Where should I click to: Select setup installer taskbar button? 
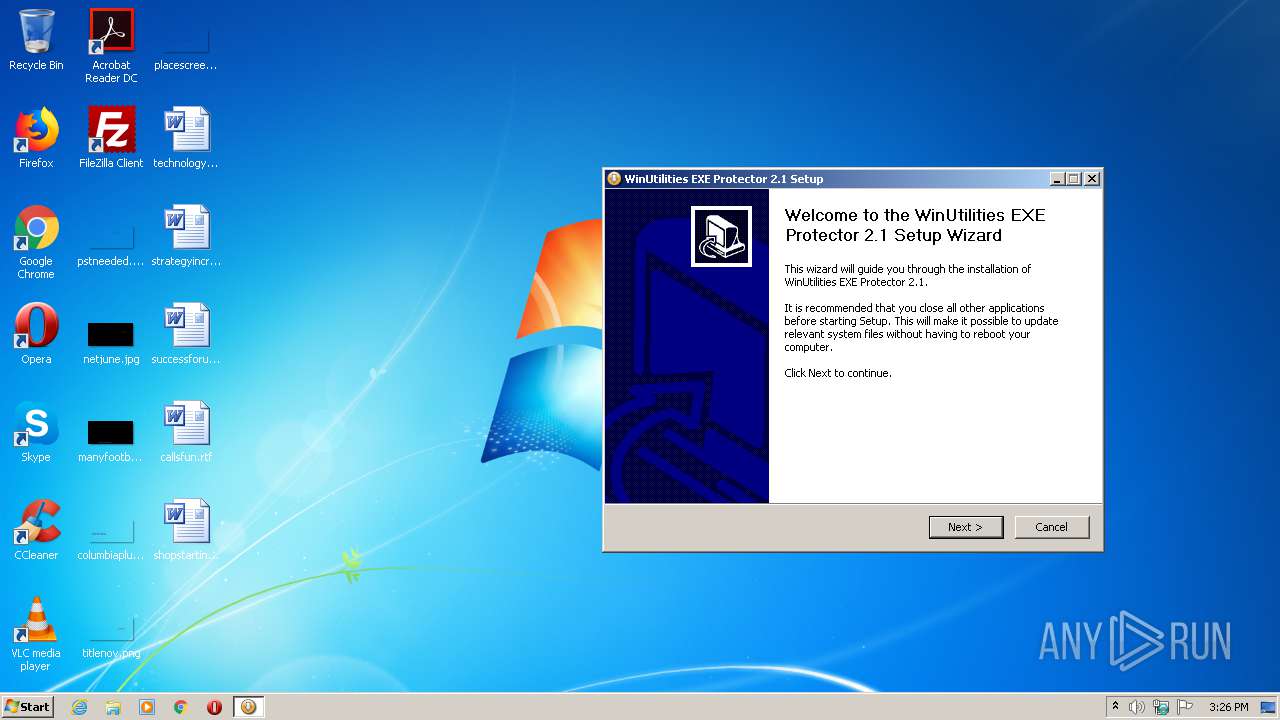pos(248,707)
